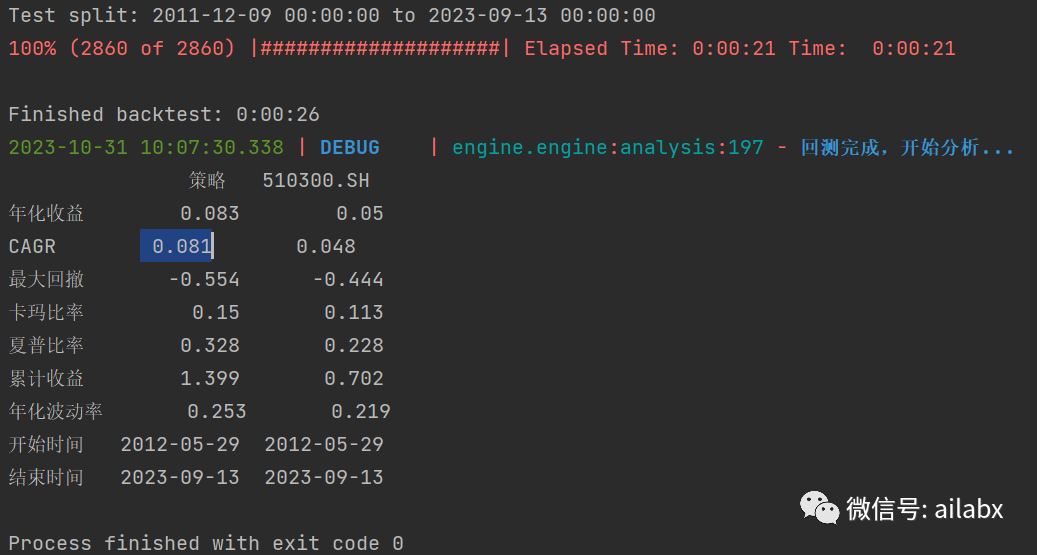Image resolution: width=1037 pixels, height=555 pixels.
Task: Click the 开始时间 row label
Action: (x=46, y=444)
